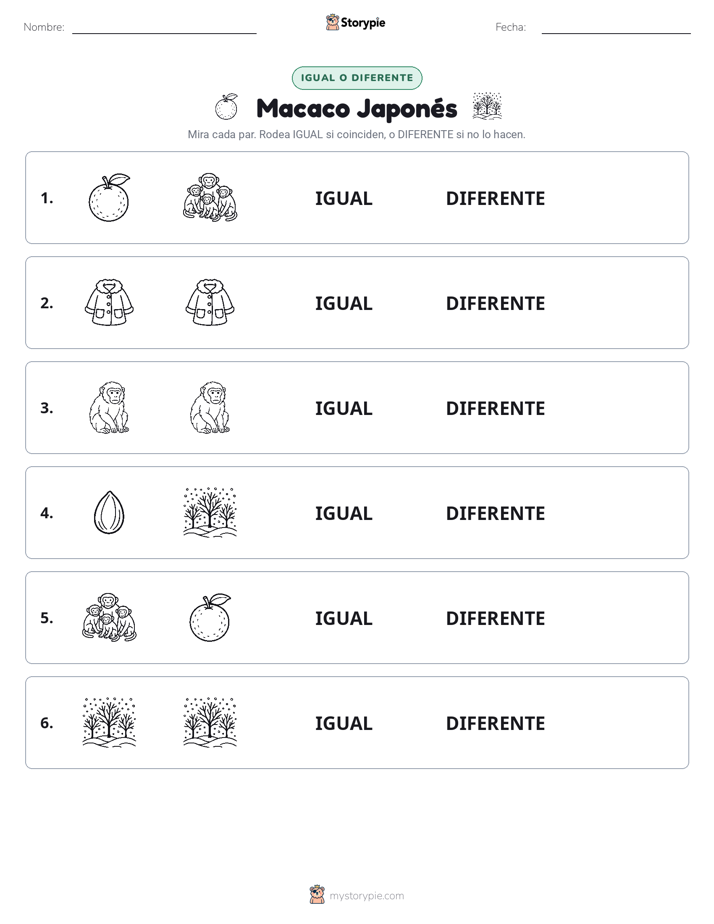714x924 pixels.
Task: Click the IGUAL O DIFERENTE badge
Action: pyautogui.click(x=357, y=78)
